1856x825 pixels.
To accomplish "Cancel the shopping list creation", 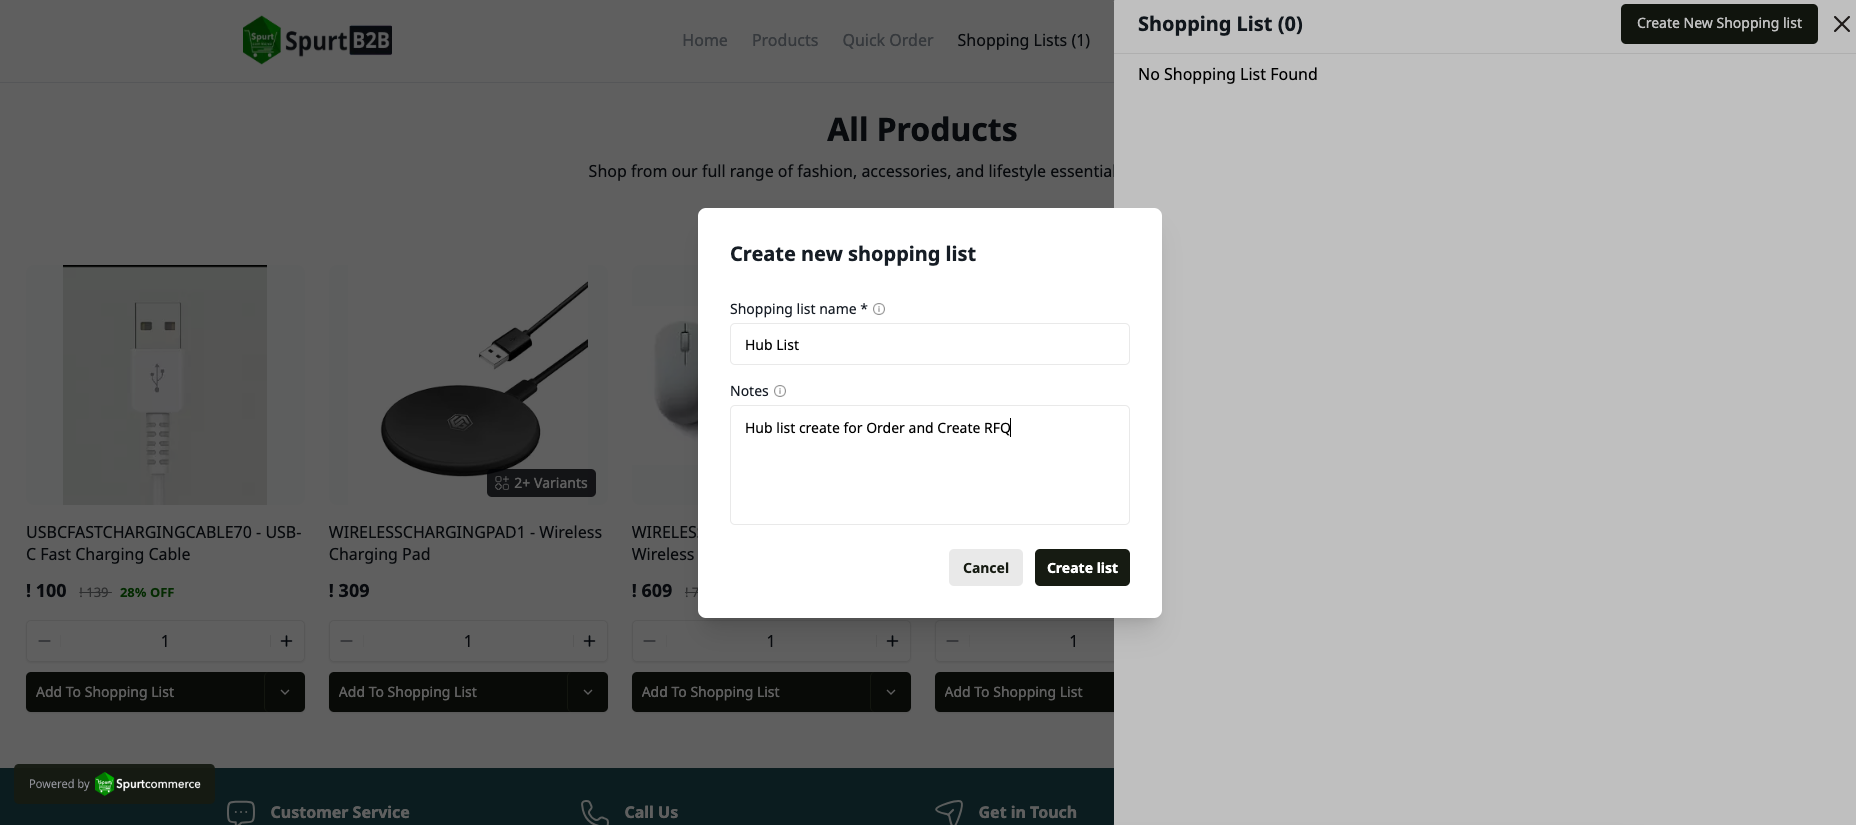I will coord(985,567).
